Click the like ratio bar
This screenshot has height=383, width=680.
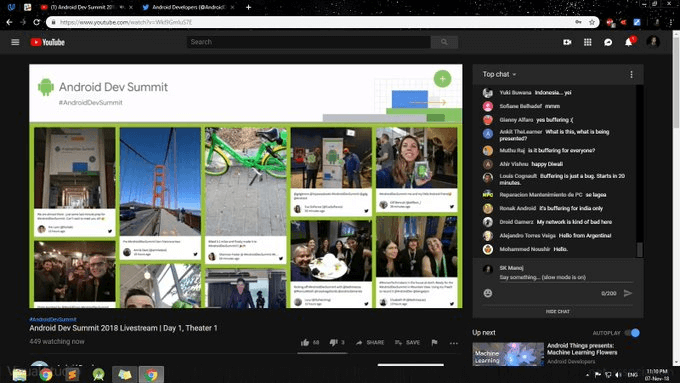322,353
